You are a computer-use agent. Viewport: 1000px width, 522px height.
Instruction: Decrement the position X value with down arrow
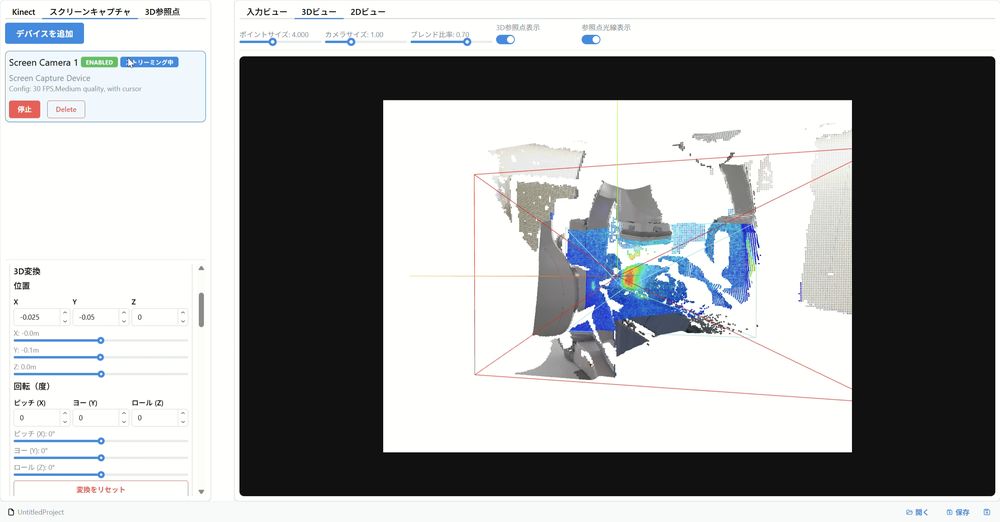tap(64, 320)
